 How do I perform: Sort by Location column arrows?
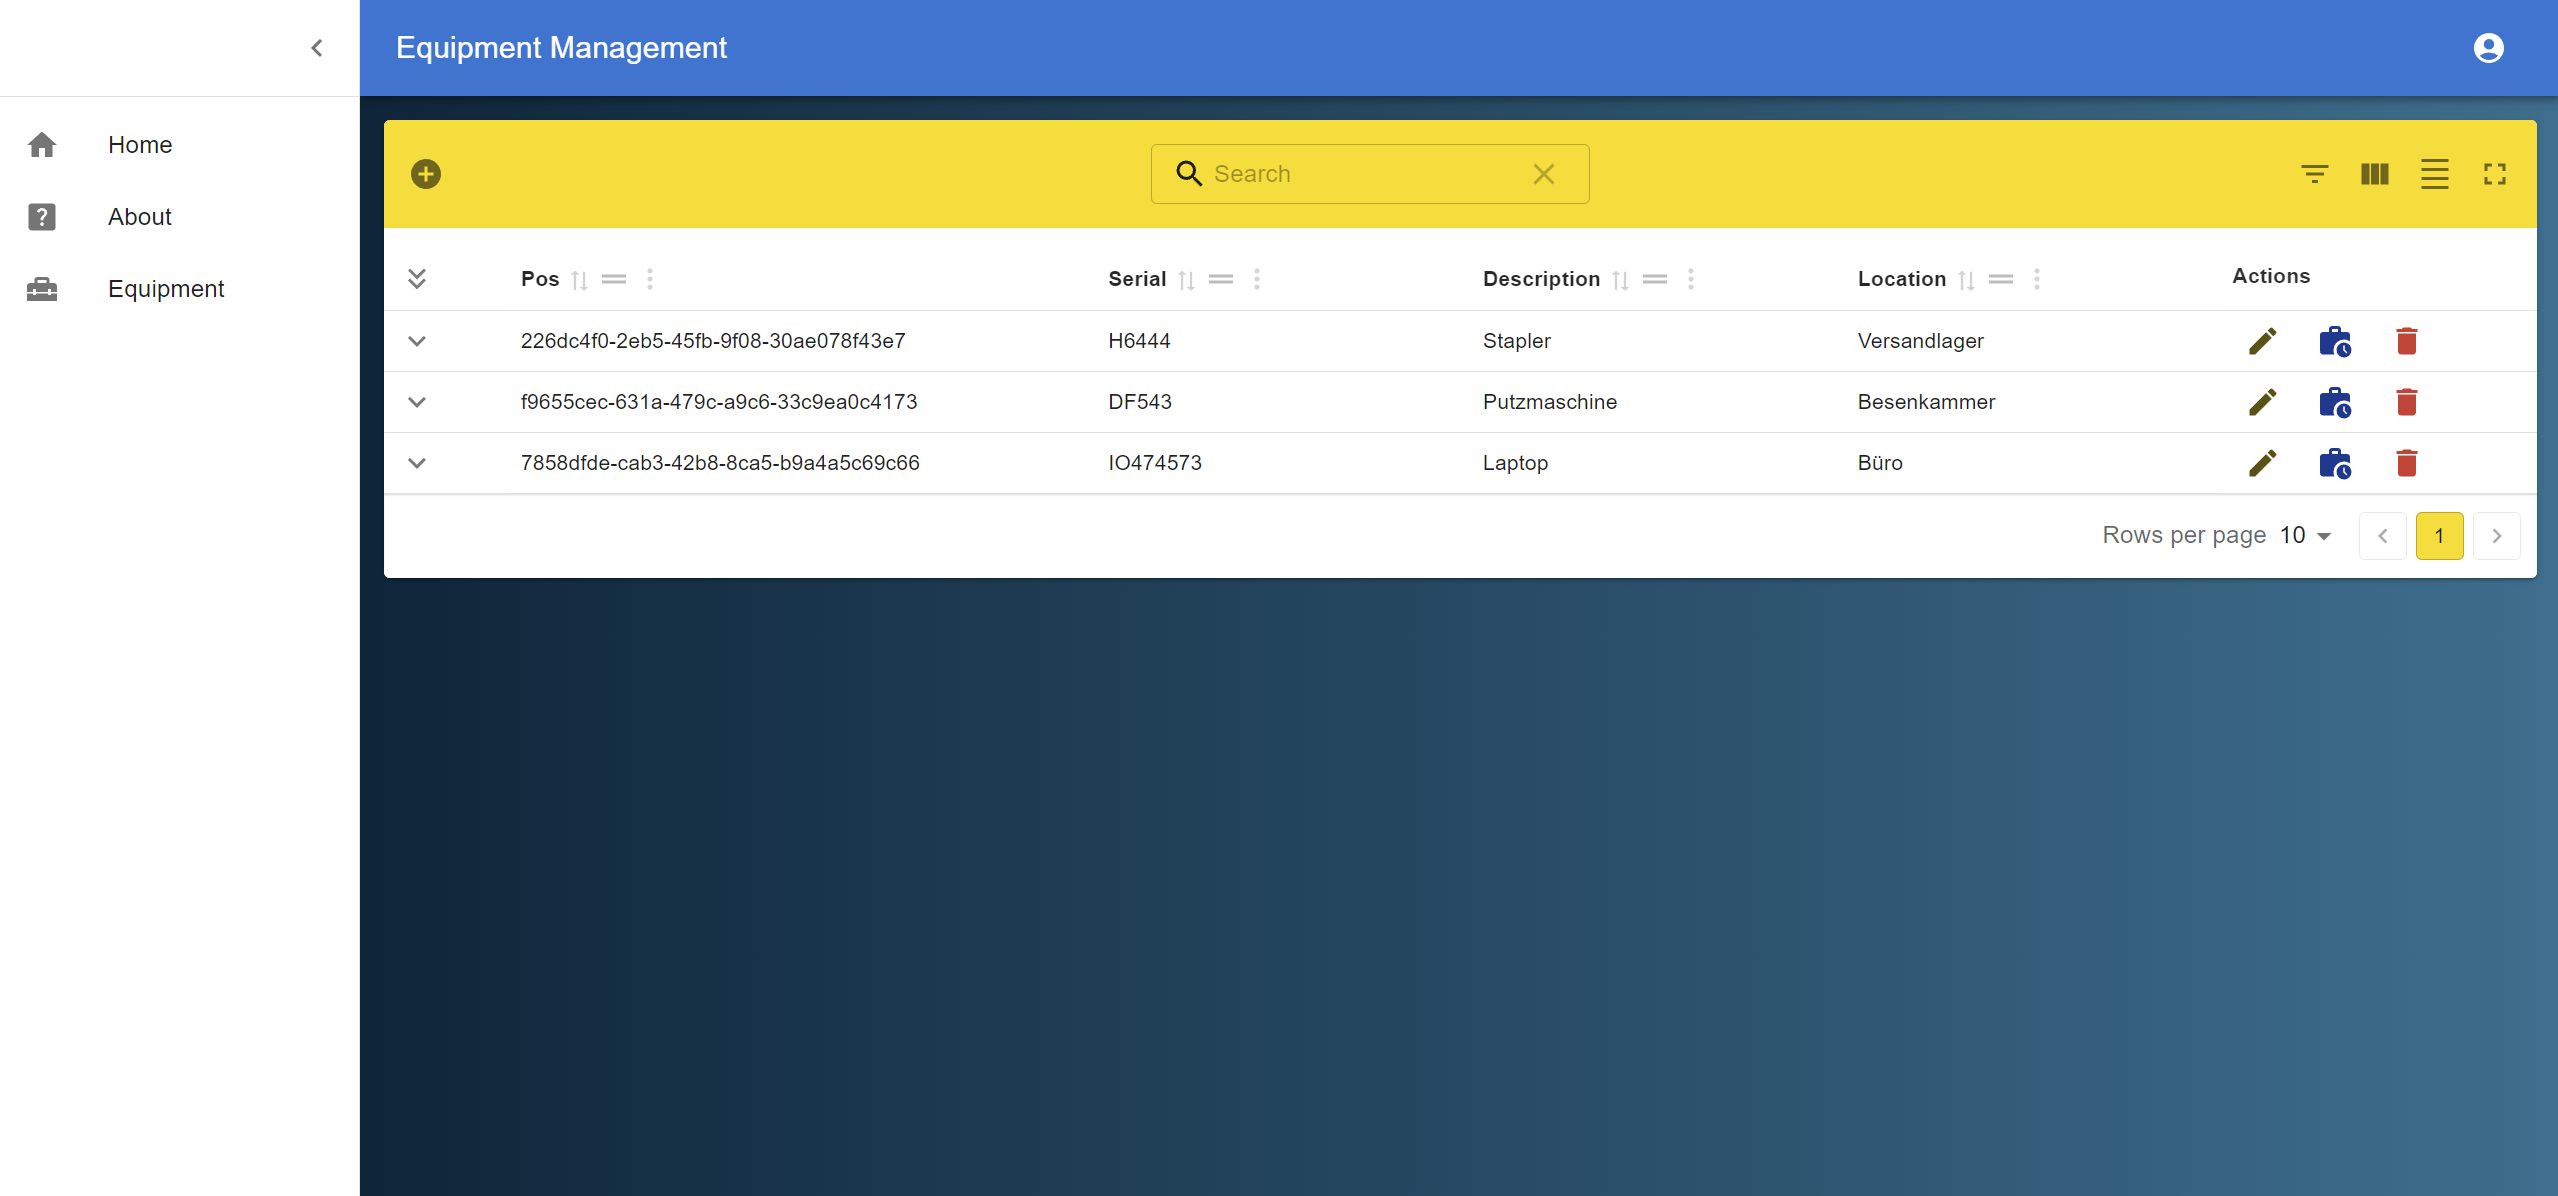pyautogui.click(x=1966, y=280)
